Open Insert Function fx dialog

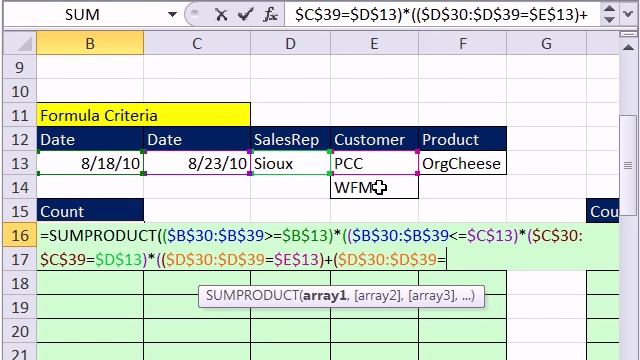[270, 15]
